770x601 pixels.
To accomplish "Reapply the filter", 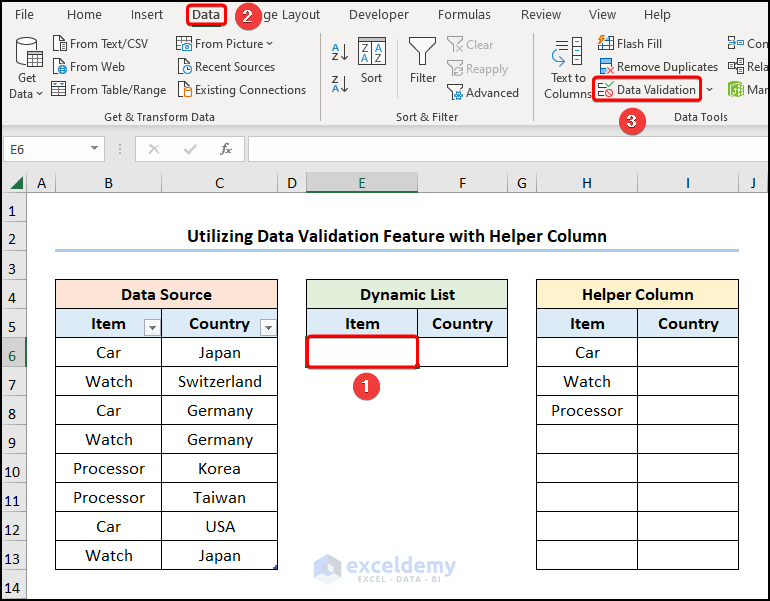I will coord(477,69).
